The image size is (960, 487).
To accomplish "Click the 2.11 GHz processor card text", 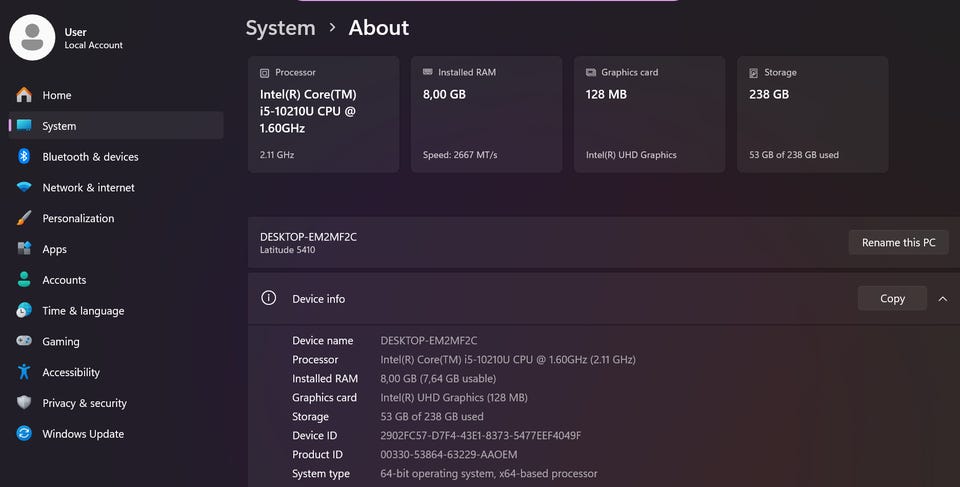I will pos(277,155).
